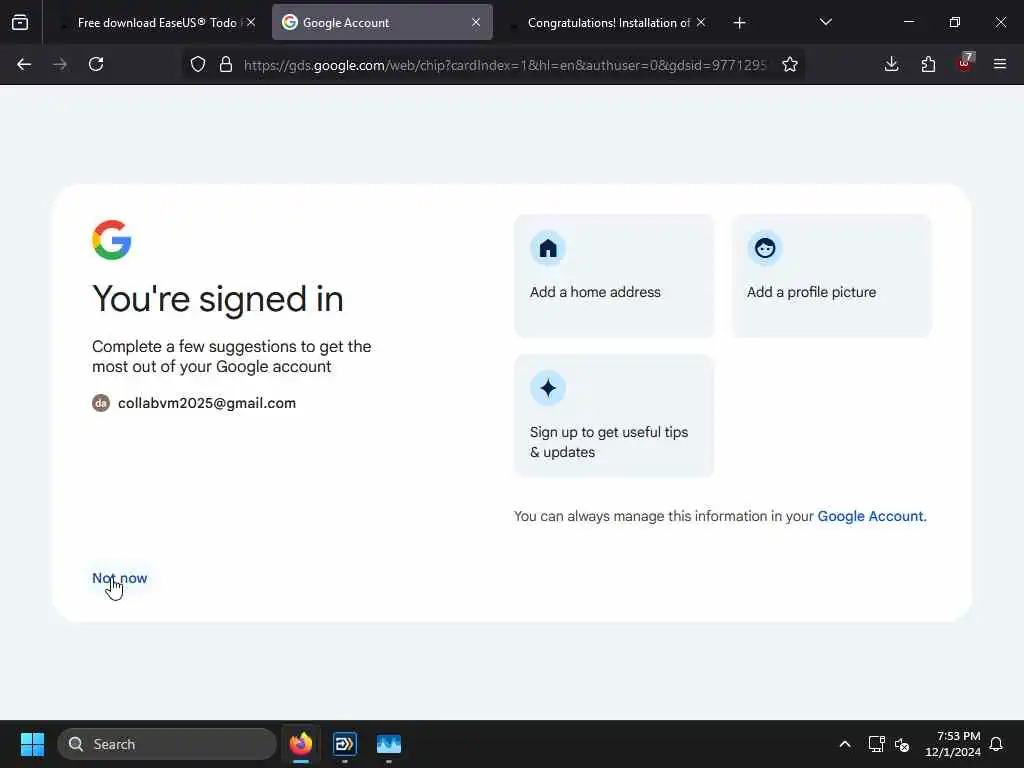
Task: Open the downloads panel
Action: (x=891, y=64)
